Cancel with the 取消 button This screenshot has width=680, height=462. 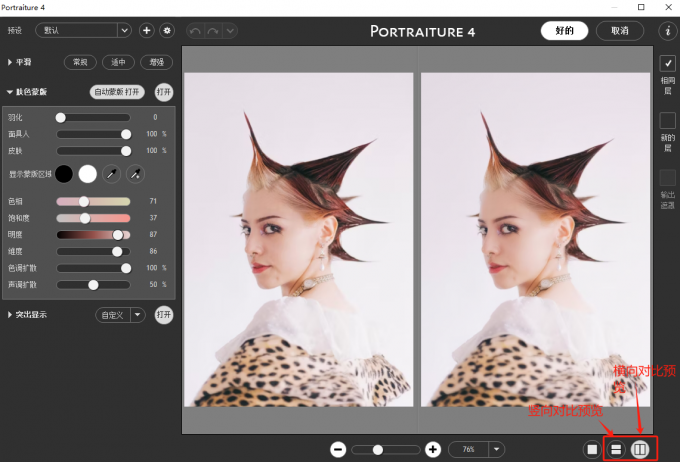(x=620, y=30)
